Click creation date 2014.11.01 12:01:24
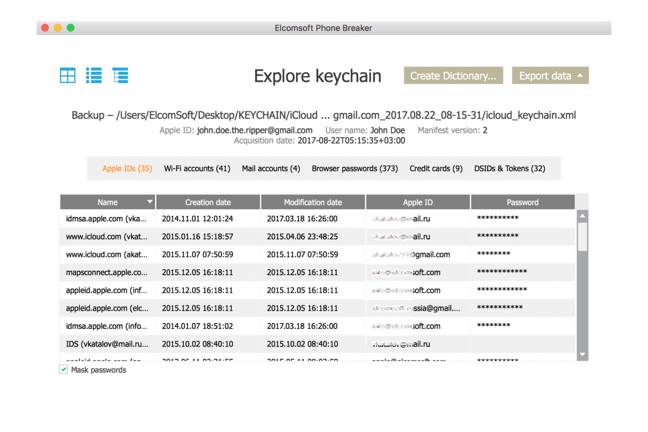Viewport: 648px width, 432px height. coord(198,219)
